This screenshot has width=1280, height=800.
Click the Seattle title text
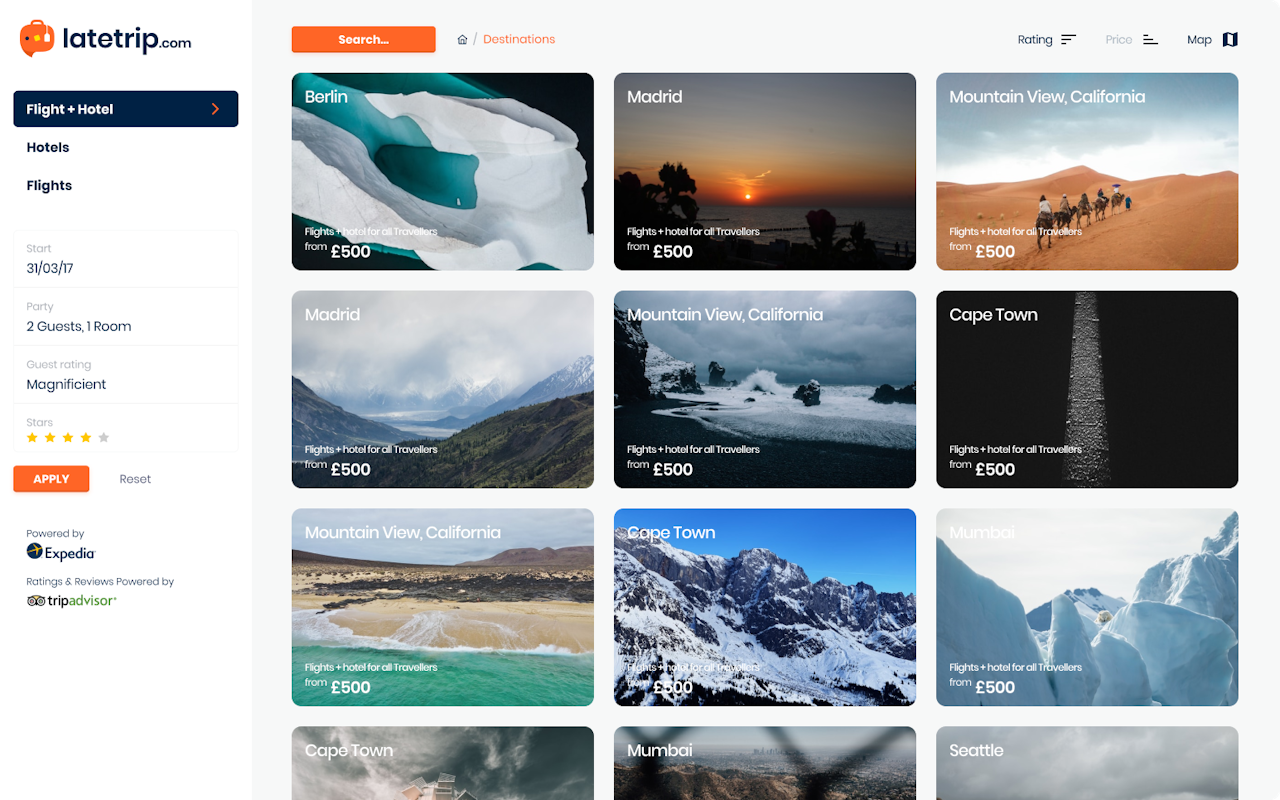click(976, 751)
